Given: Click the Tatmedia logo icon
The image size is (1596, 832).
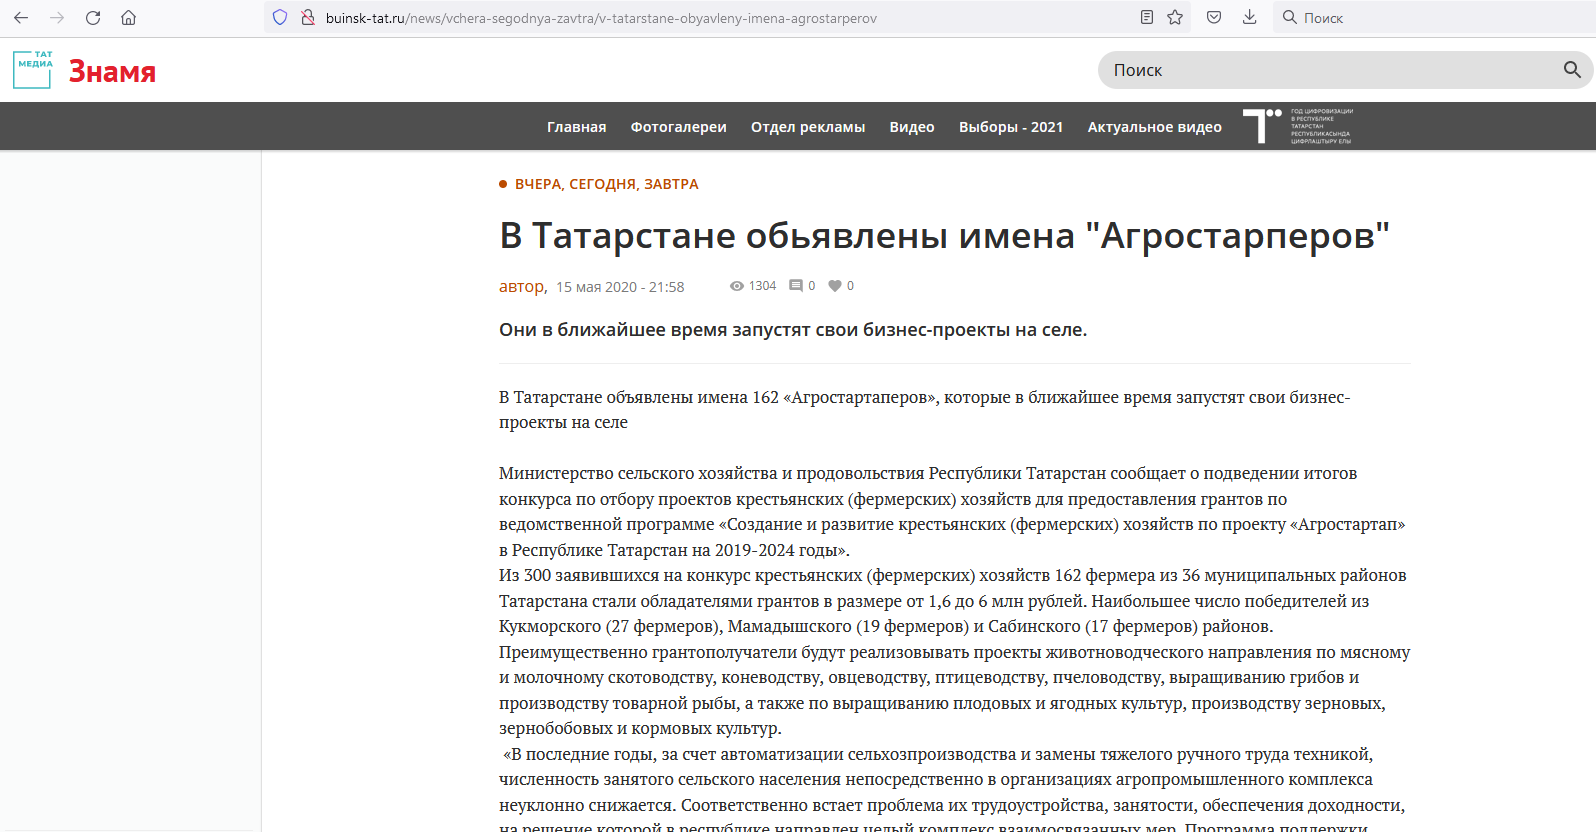Looking at the screenshot, I should pyautogui.click(x=33, y=70).
